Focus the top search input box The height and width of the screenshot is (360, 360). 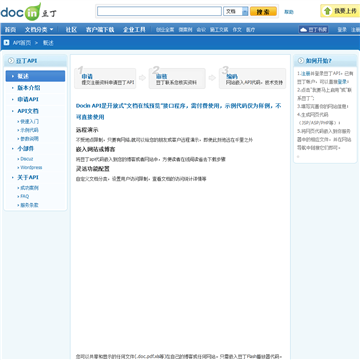tap(159, 11)
